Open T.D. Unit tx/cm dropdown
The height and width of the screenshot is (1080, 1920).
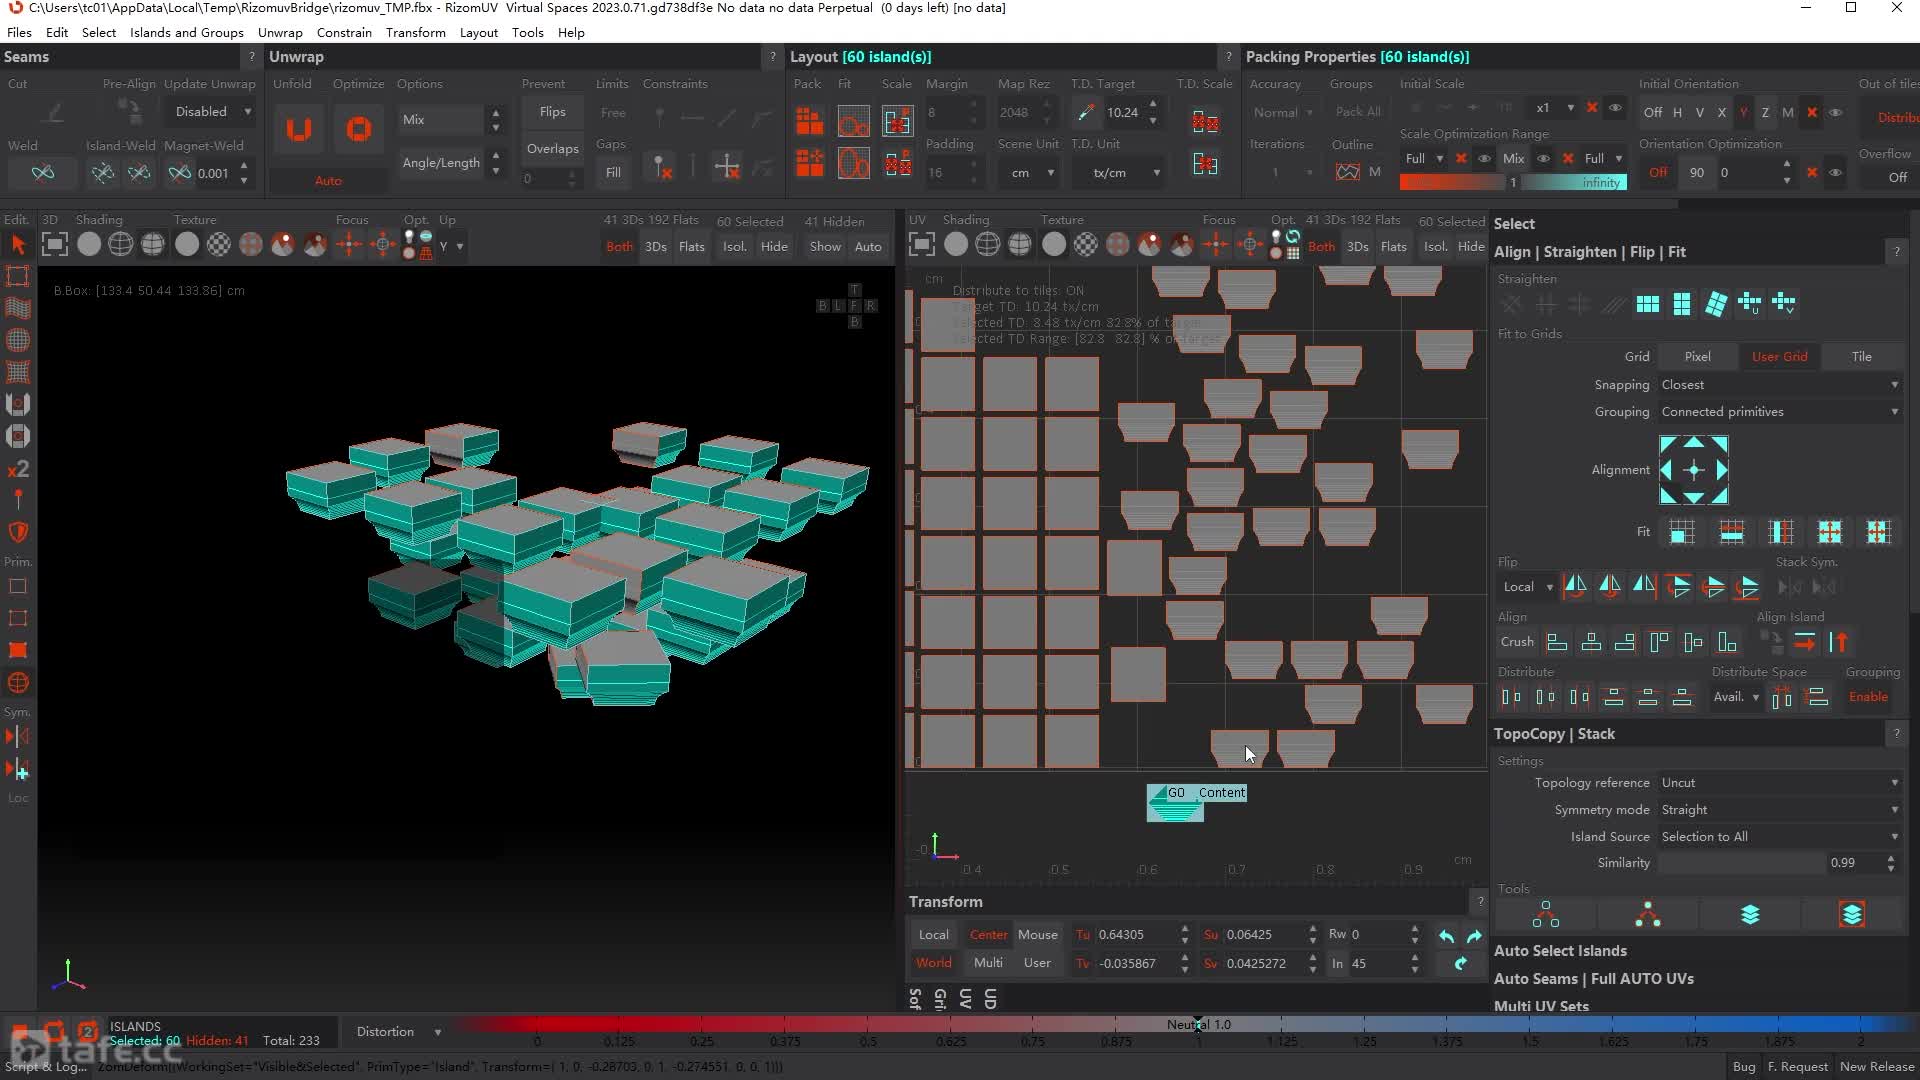tap(1118, 173)
